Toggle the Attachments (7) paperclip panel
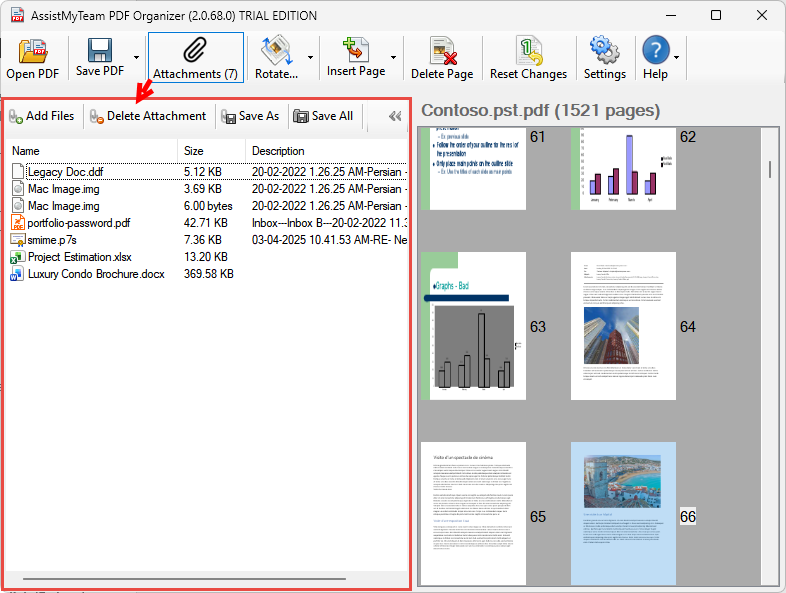Viewport: 786px width, 593px height. click(x=195, y=52)
